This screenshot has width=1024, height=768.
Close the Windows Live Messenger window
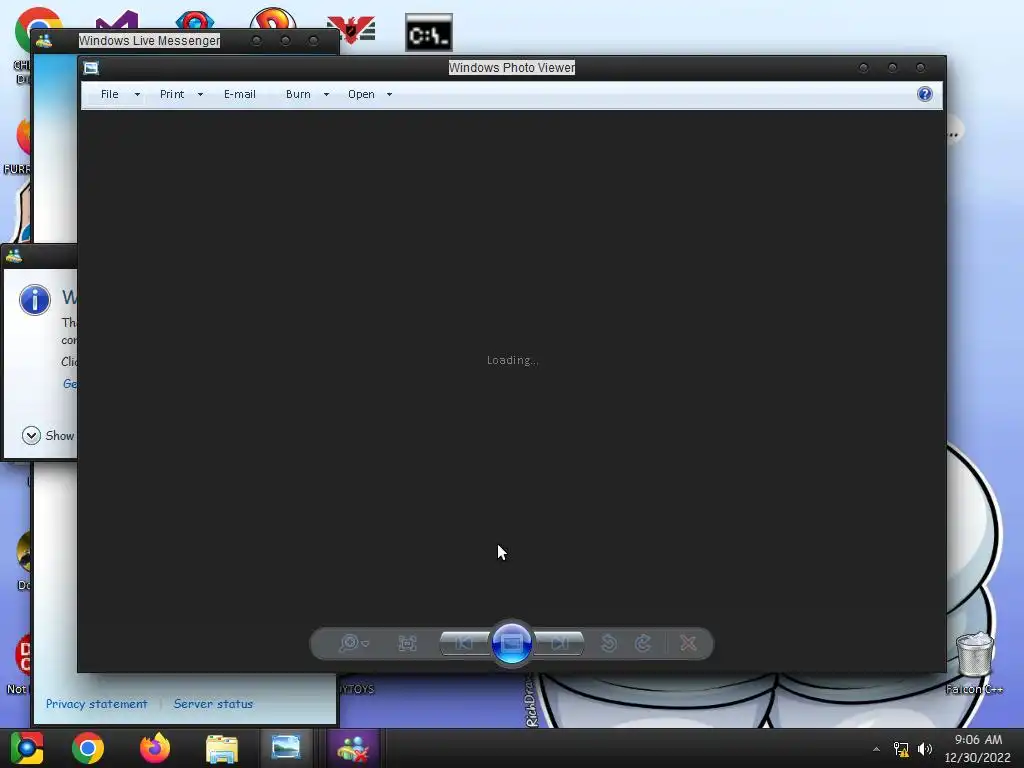point(313,40)
